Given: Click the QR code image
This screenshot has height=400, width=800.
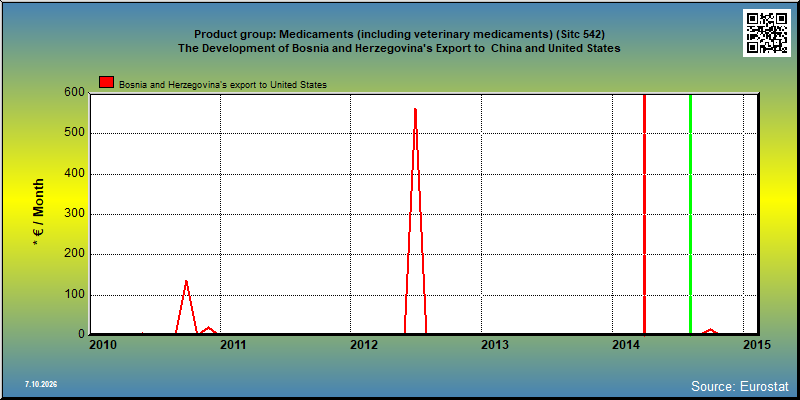Looking at the screenshot, I should point(766,32).
